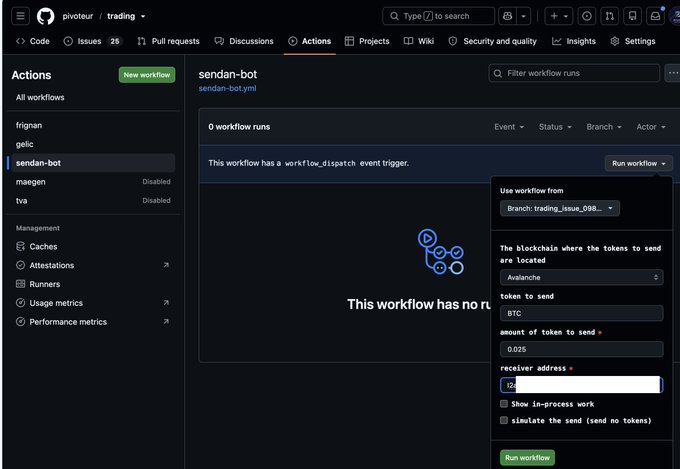Screen dimensions: 680x469
Task: Select the disabled maegen workflow
Action: [x=93, y=182]
